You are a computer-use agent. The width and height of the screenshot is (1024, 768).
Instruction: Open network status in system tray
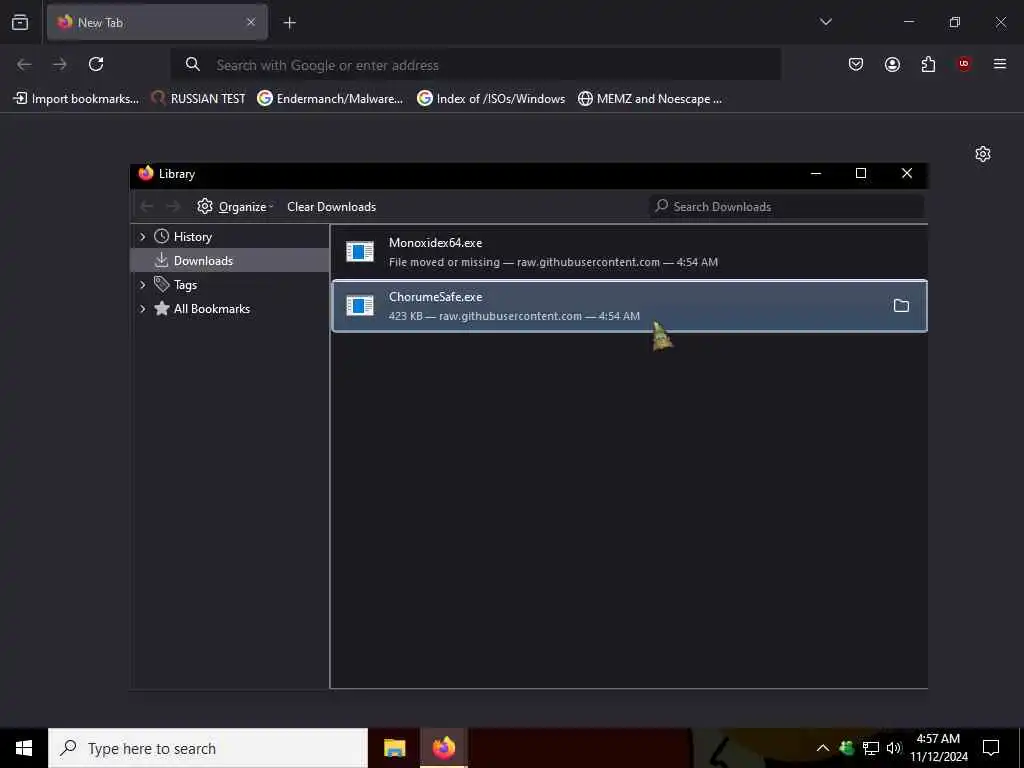click(x=871, y=748)
